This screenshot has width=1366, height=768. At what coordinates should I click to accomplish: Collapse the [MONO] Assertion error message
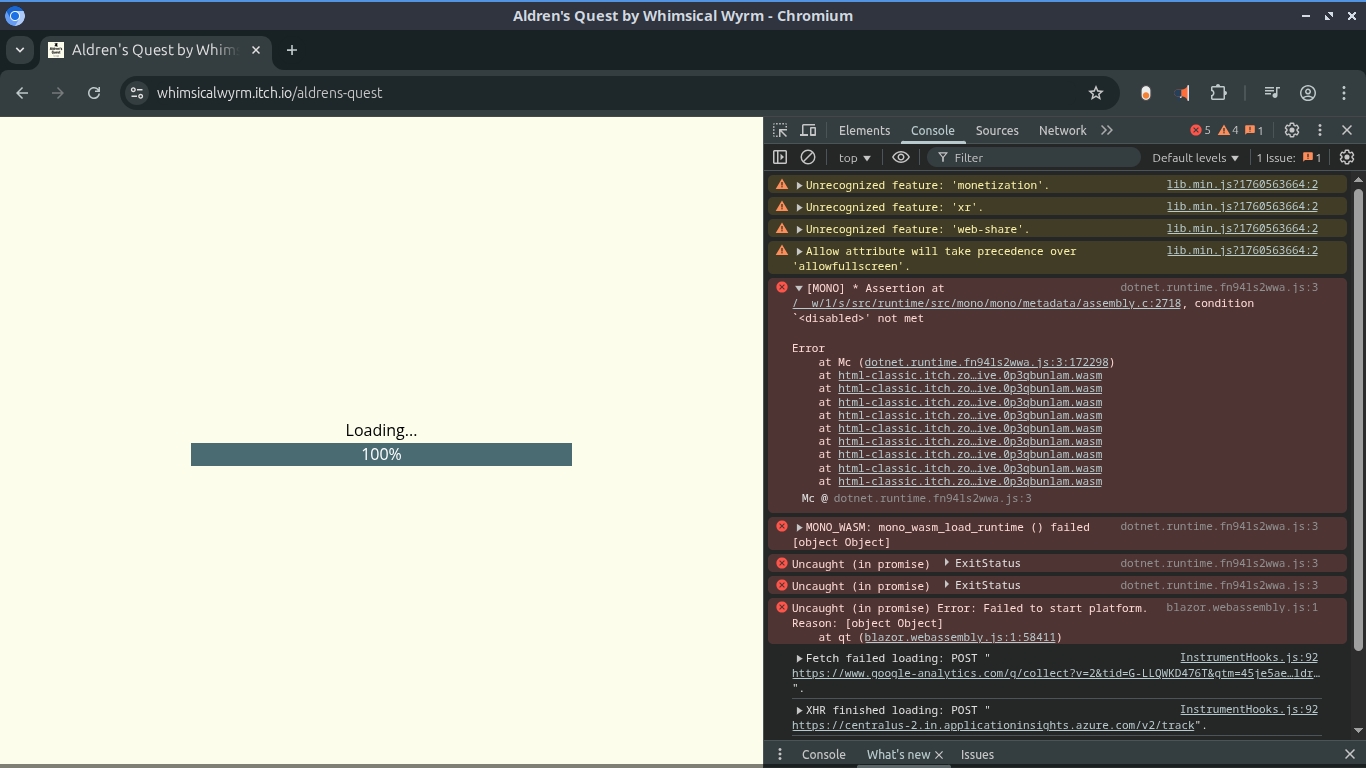click(x=799, y=288)
